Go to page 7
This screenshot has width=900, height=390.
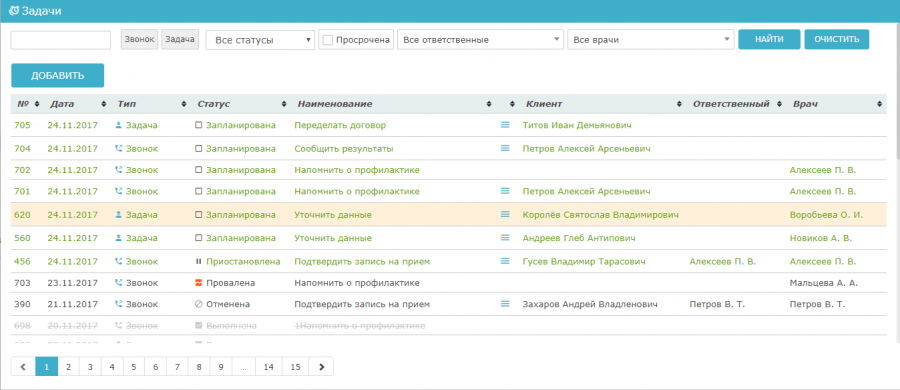pos(177,366)
